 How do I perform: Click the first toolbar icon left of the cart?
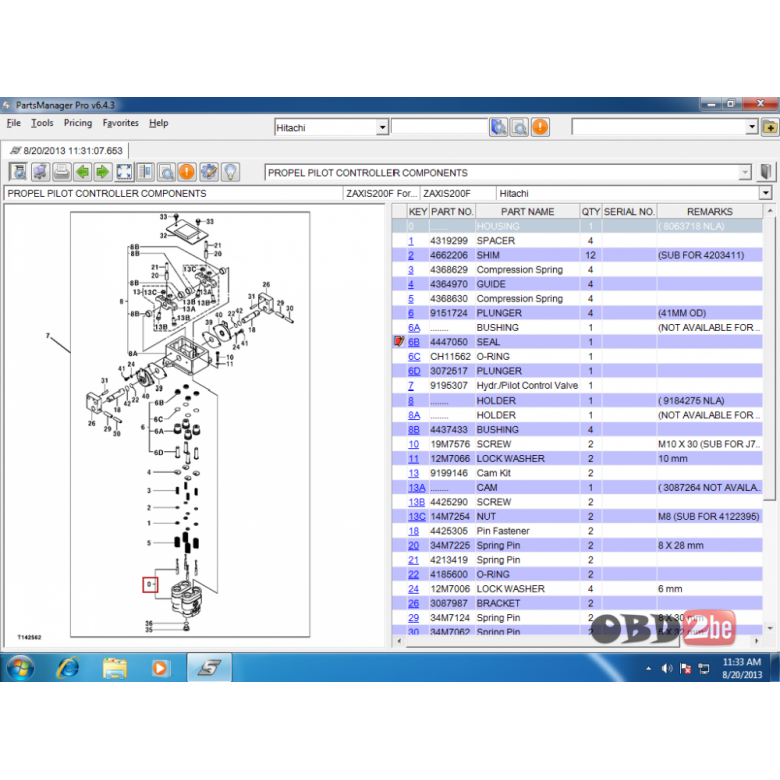[x=18, y=172]
